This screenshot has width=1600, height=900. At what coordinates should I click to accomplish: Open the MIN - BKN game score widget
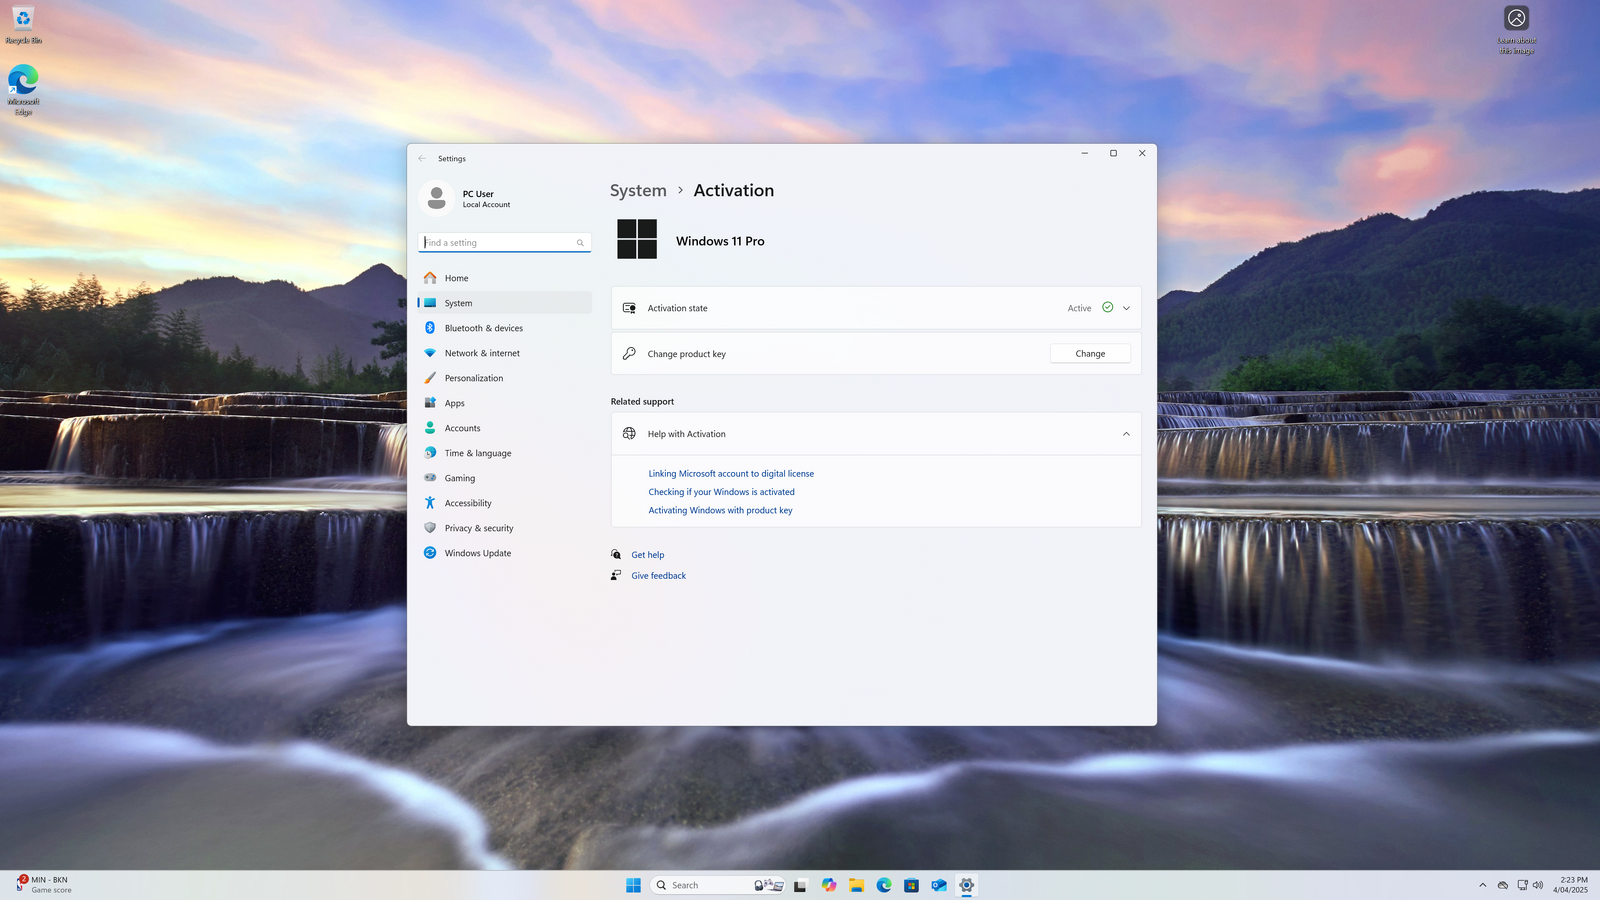[44, 885]
